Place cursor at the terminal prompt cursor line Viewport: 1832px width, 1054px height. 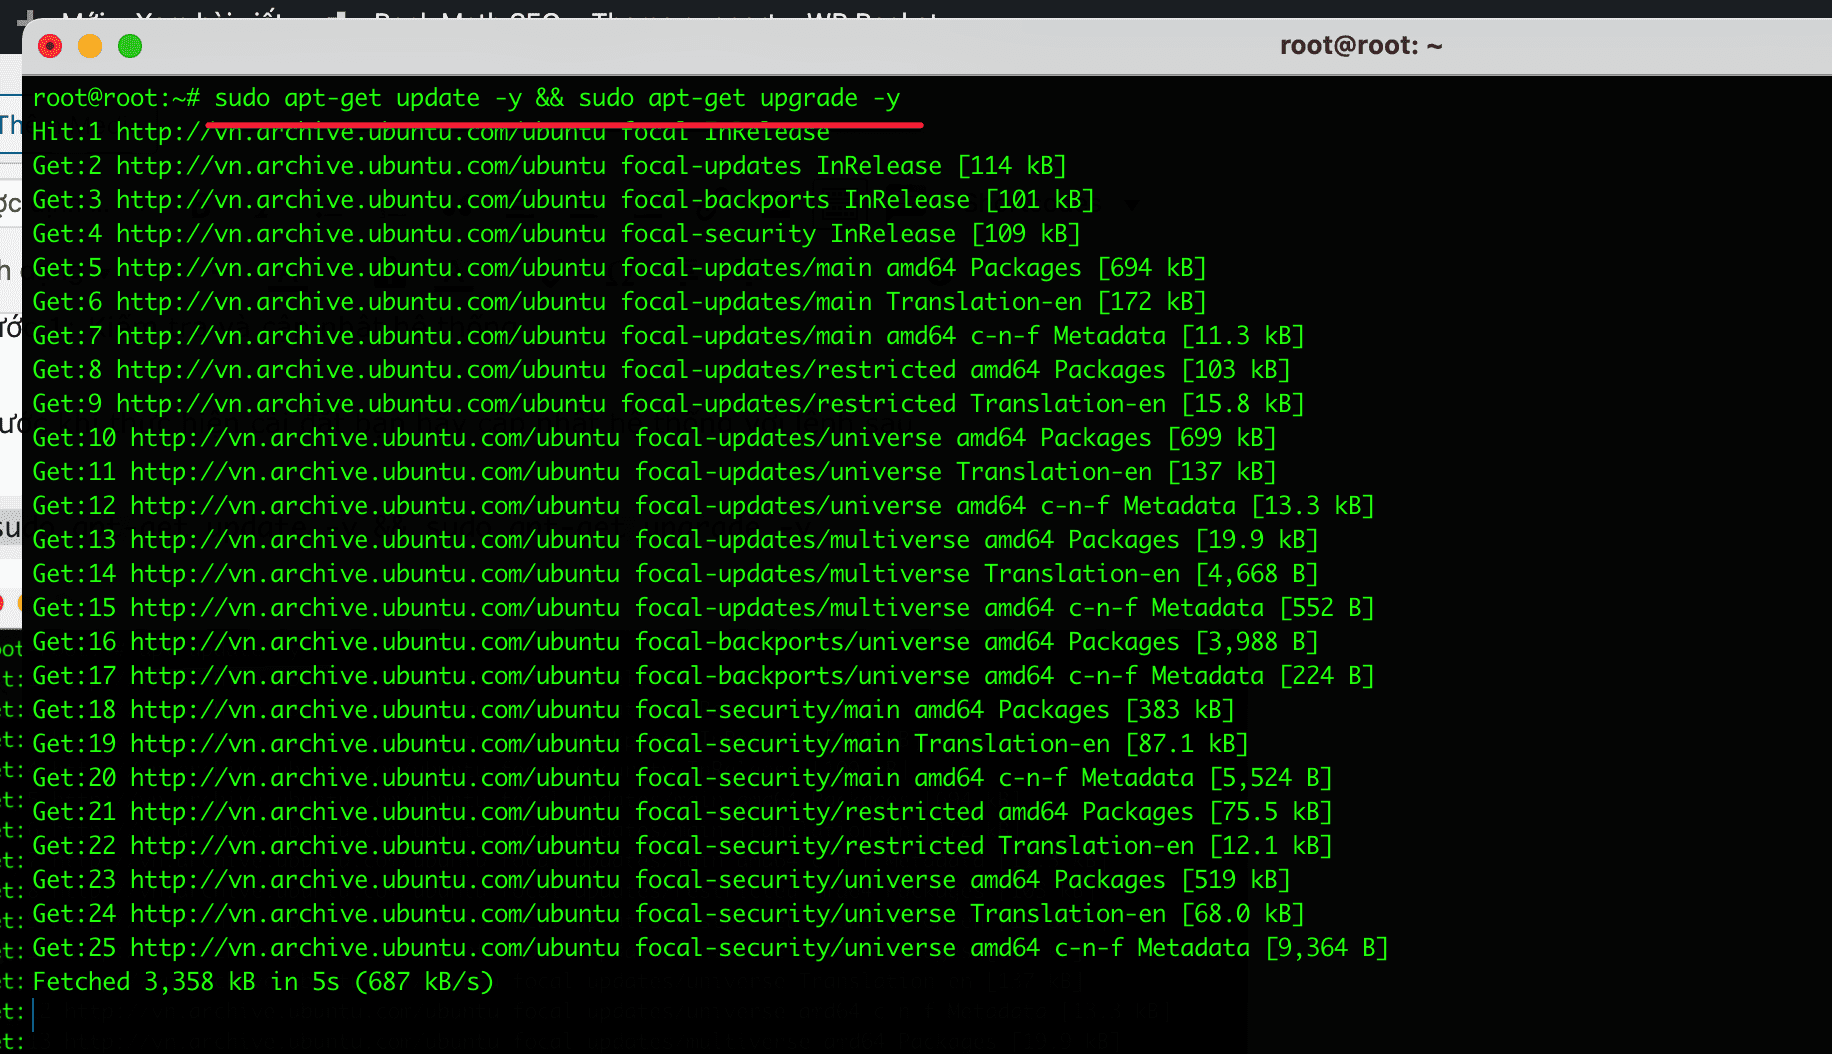click(34, 1015)
